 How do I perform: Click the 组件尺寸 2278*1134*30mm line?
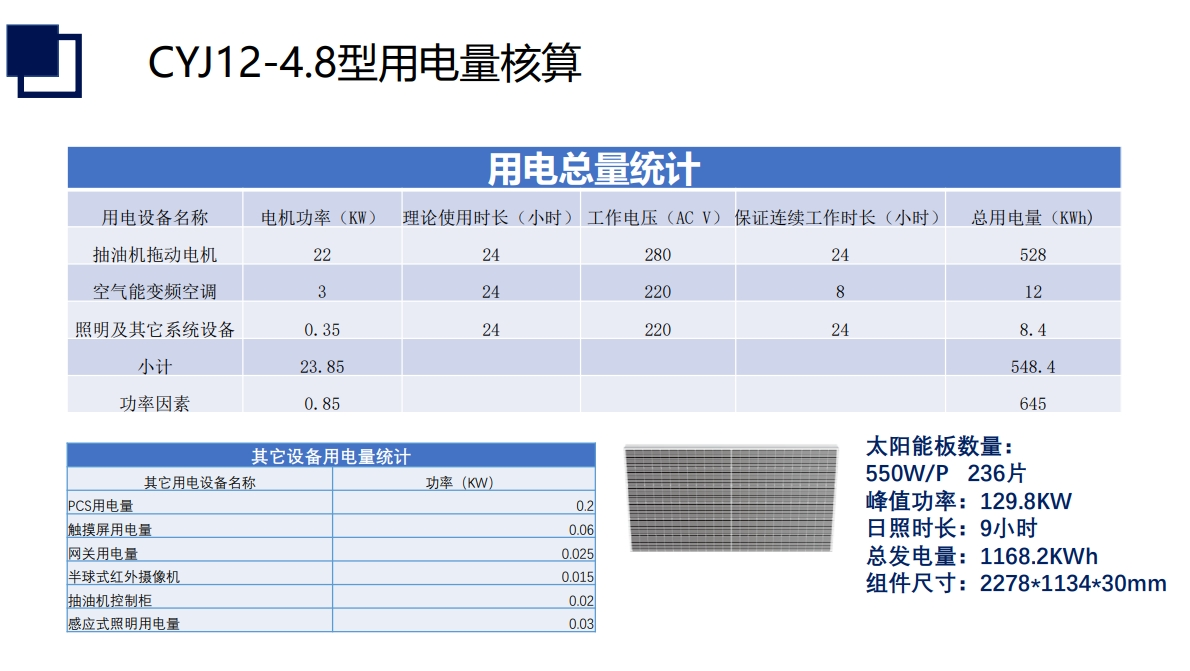click(x=1016, y=584)
